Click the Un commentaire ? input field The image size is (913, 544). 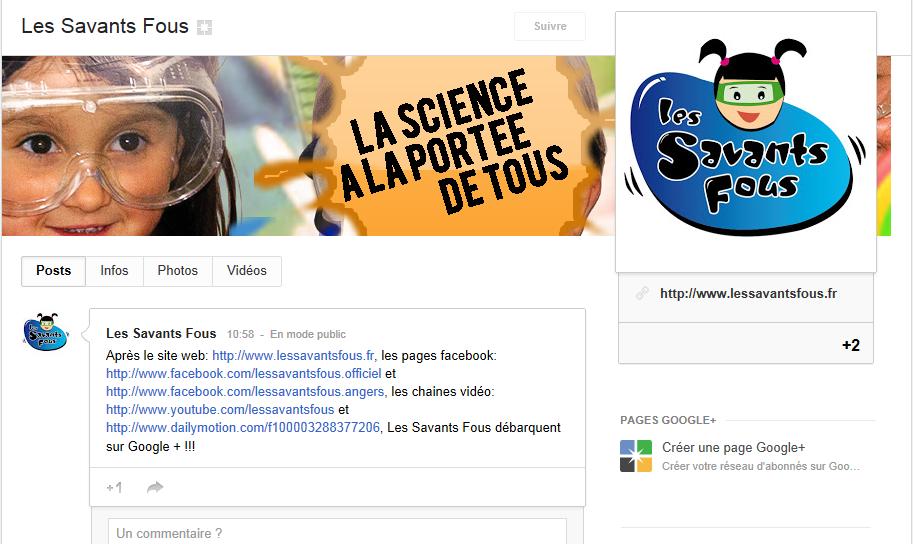(337, 532)
